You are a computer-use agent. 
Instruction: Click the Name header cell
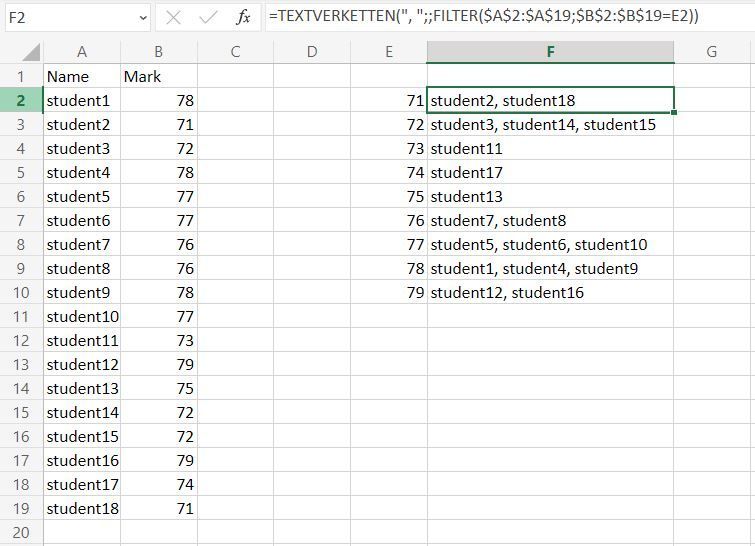coord(82,76)
